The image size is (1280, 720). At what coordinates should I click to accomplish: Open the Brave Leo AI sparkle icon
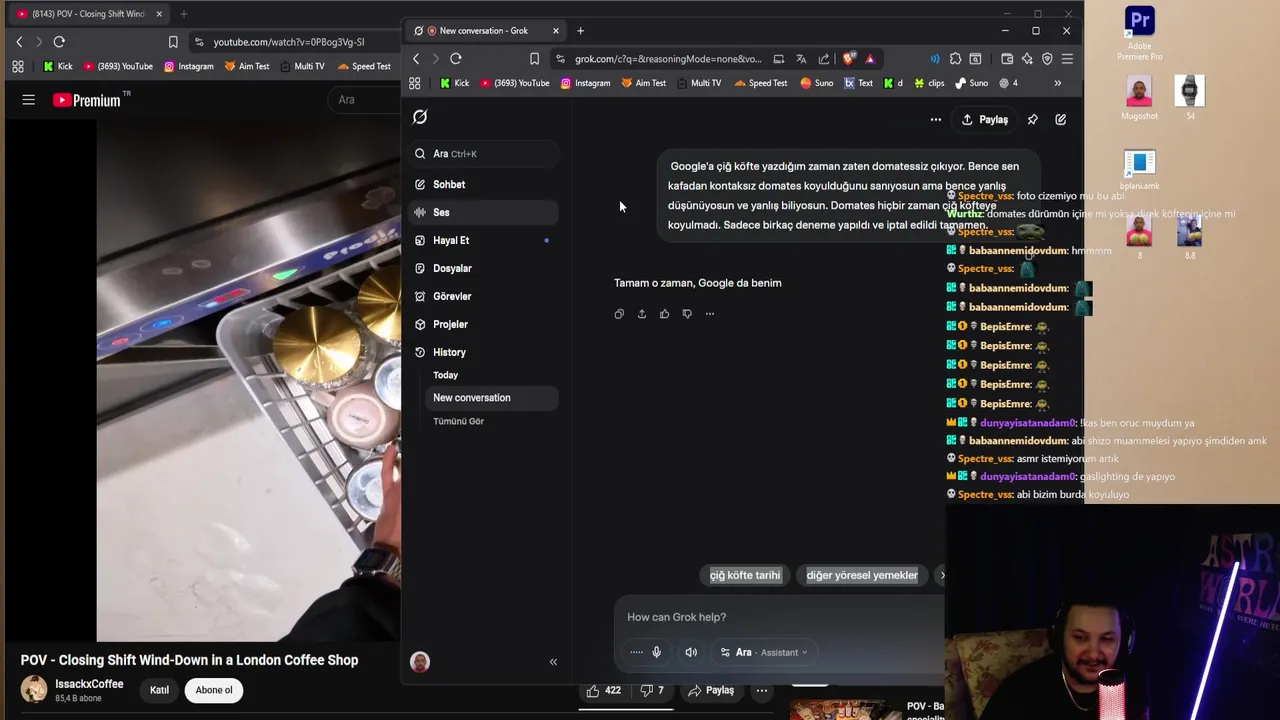(1027, 59)
